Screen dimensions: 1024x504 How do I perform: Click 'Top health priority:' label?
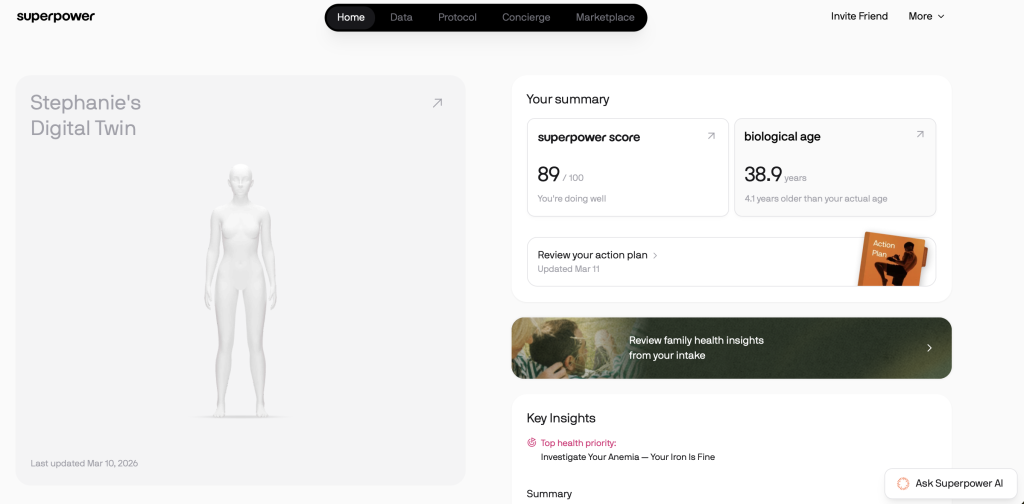pyautogui.click(x=578, y=443)
